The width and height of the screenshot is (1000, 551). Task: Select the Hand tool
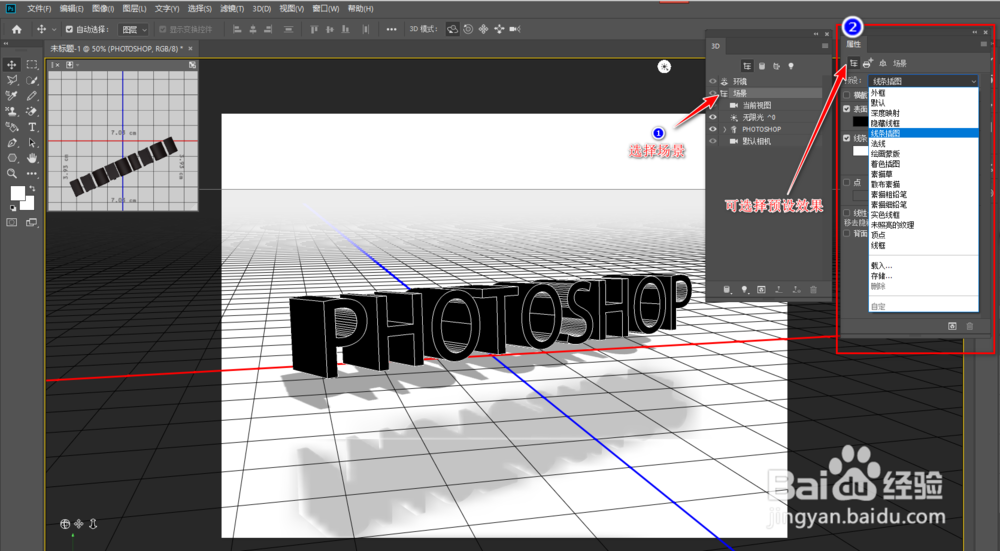coord(32,158)
